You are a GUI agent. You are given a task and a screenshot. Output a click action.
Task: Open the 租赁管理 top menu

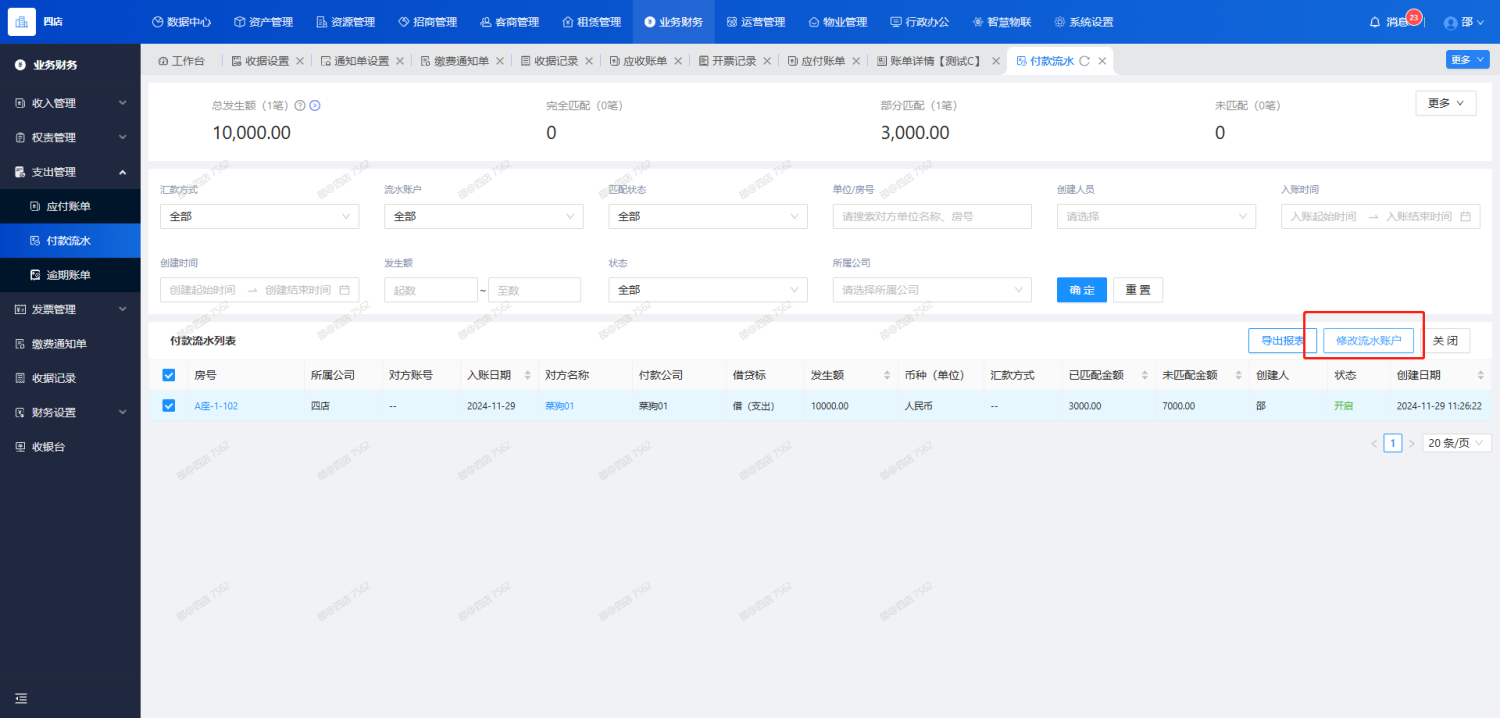pyautogui.click(x=591, y=22)
